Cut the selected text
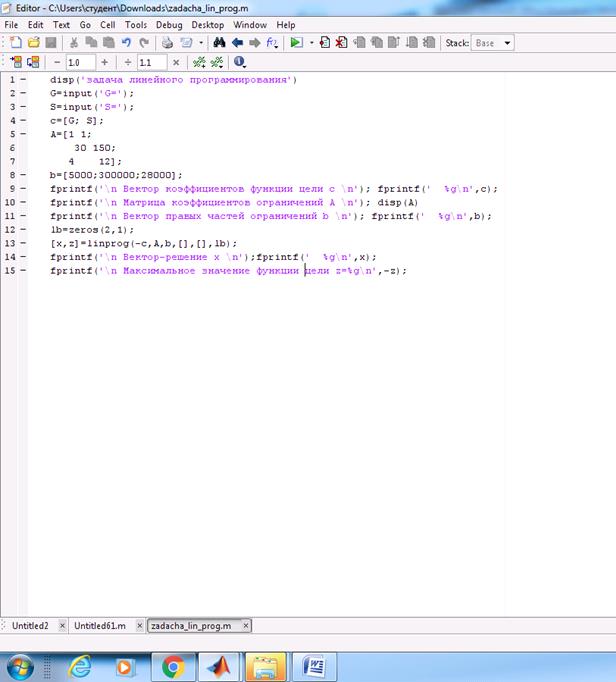The image size is (616, 682). pos(74,43)
